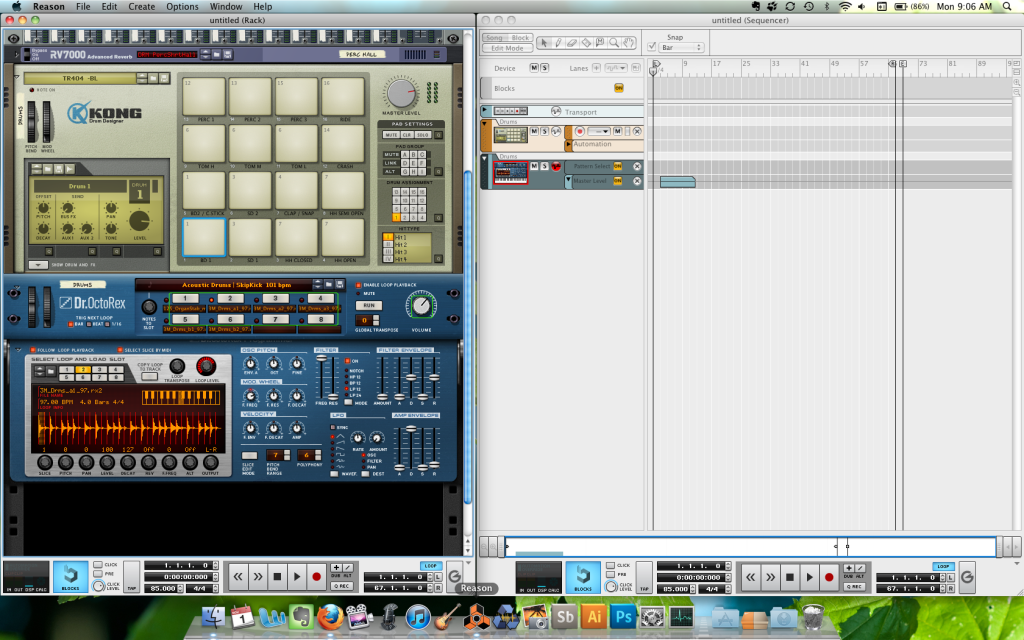Image resolution: width=1024 pixels, height=640 pixels.
Task: Toggle Loop button in Rack transport
Action: pyautogui.click(x=430, y=566)
